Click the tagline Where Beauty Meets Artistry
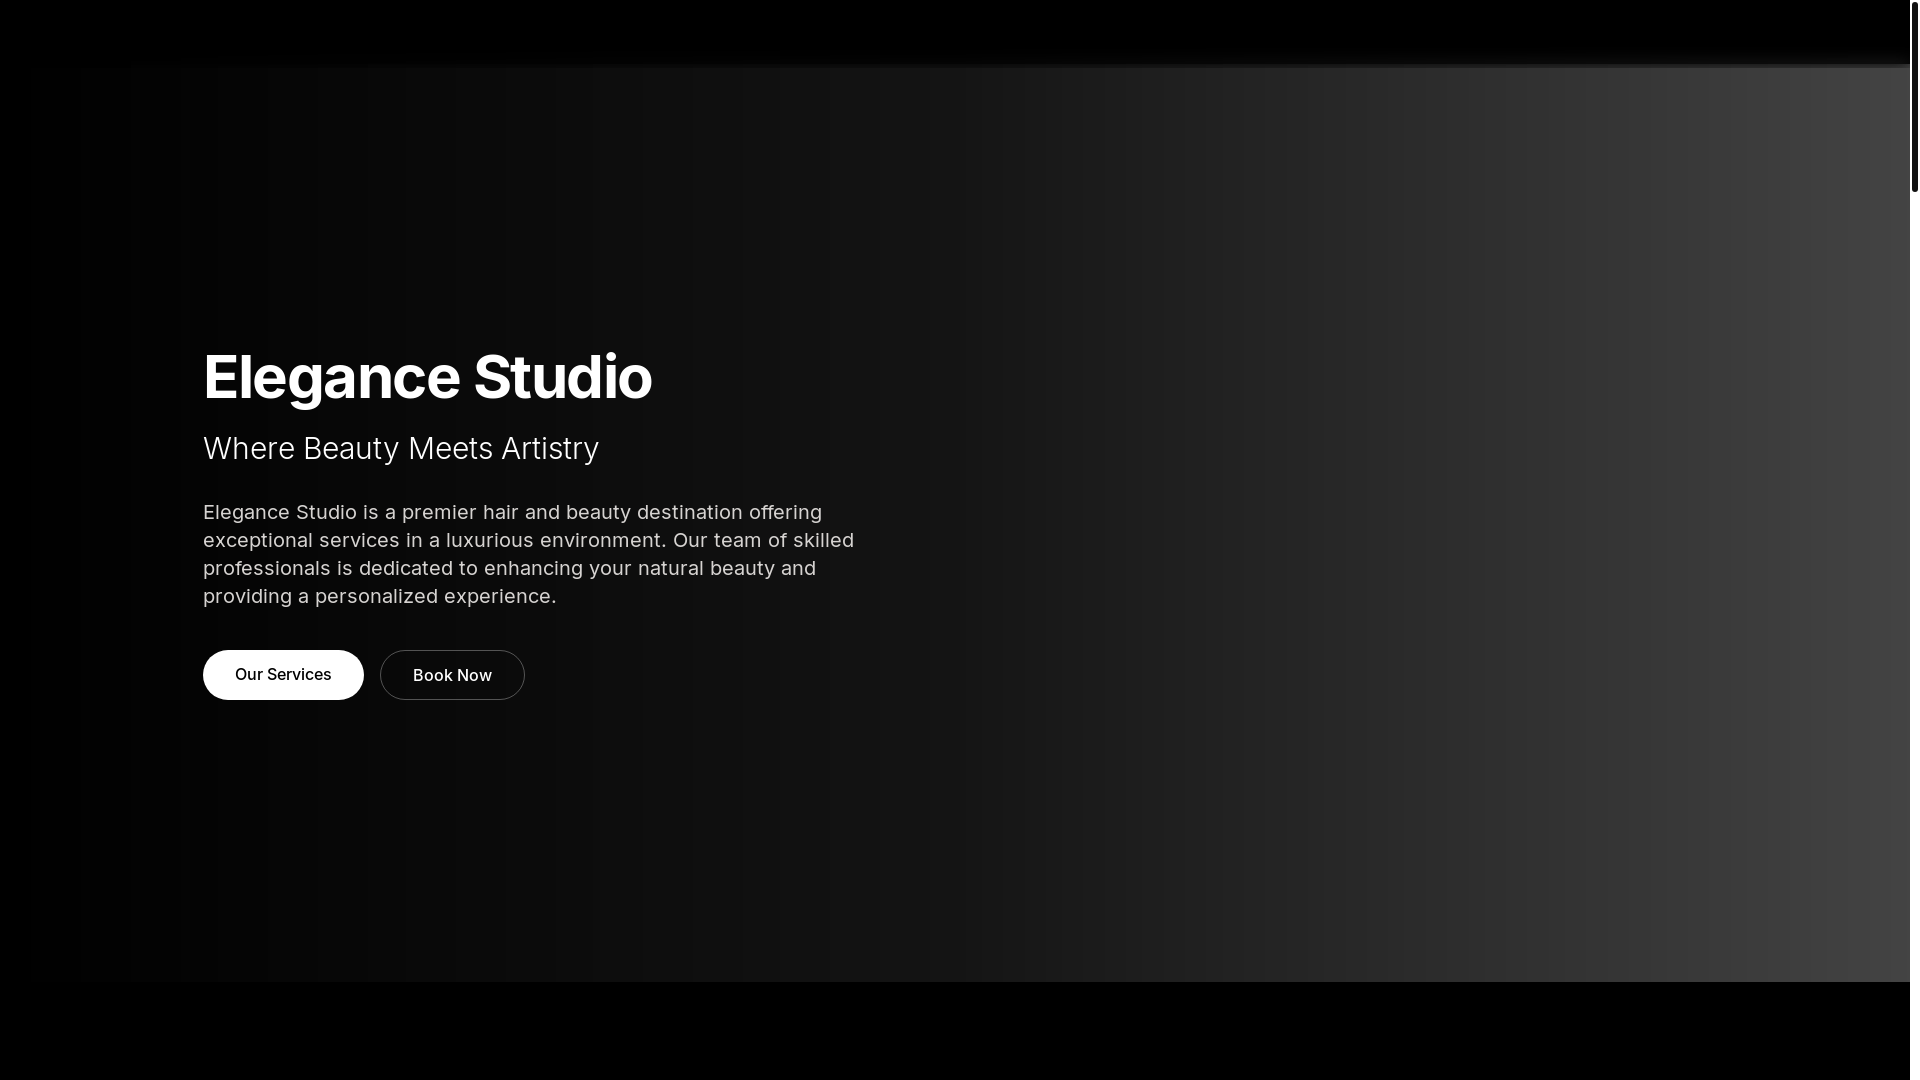Image resolution: width=1920 pixels, height=1080 pixels. click(401, 448)
